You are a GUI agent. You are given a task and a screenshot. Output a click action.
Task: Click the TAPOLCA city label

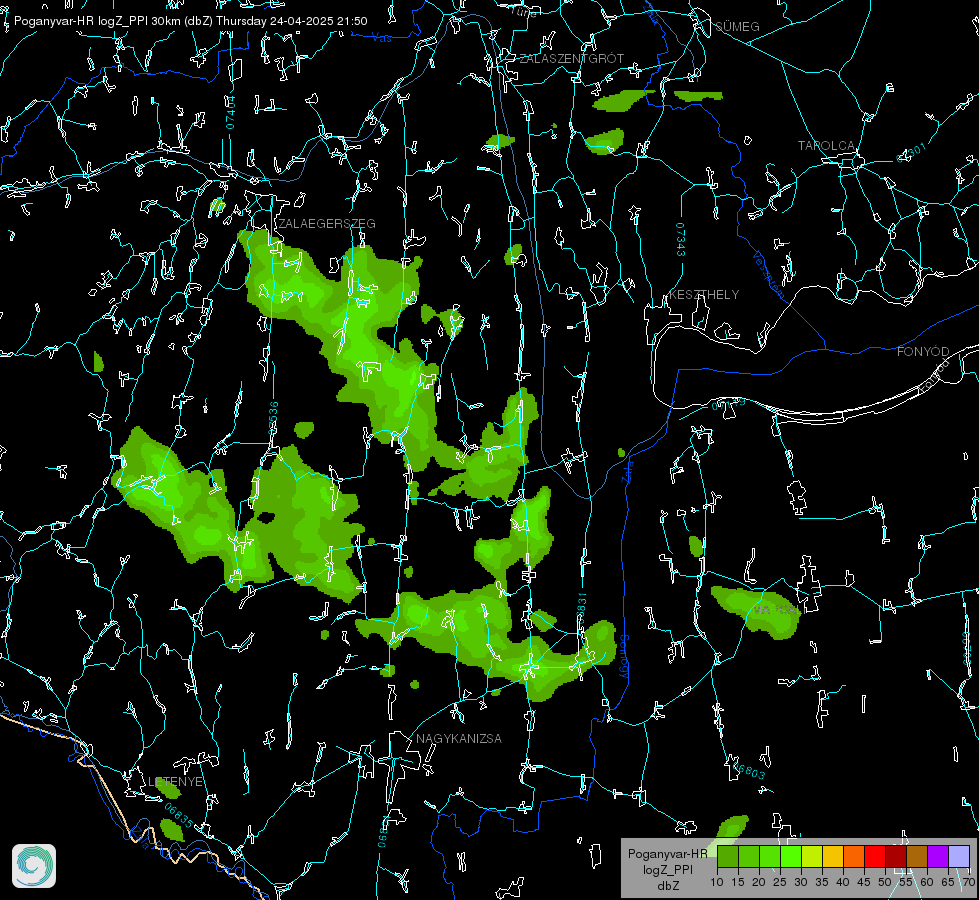826,146
